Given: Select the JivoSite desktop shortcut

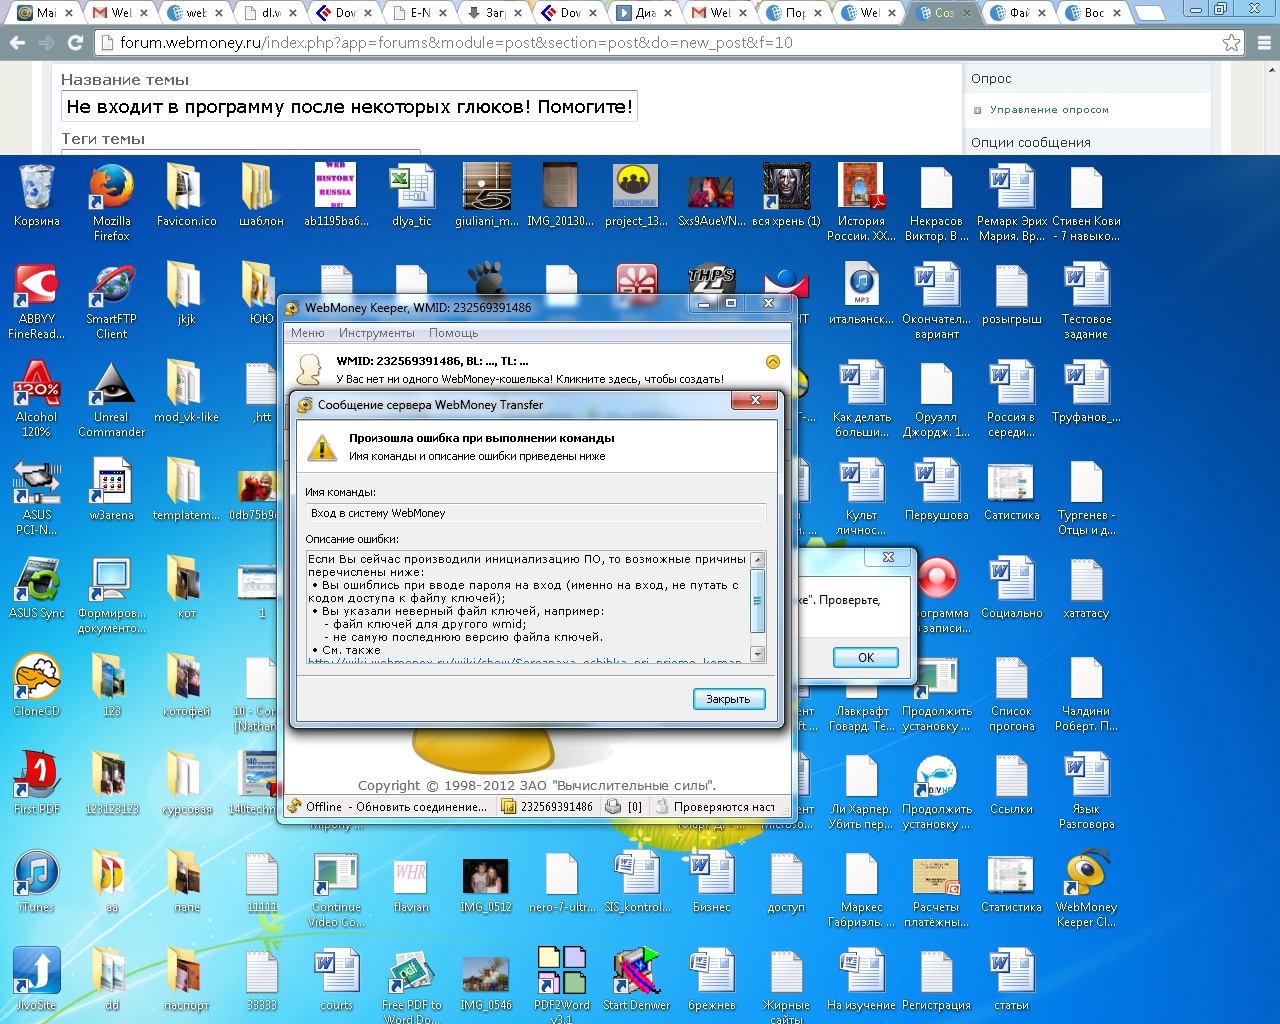Looking at the screenshot, I should [x=37, y=979].
